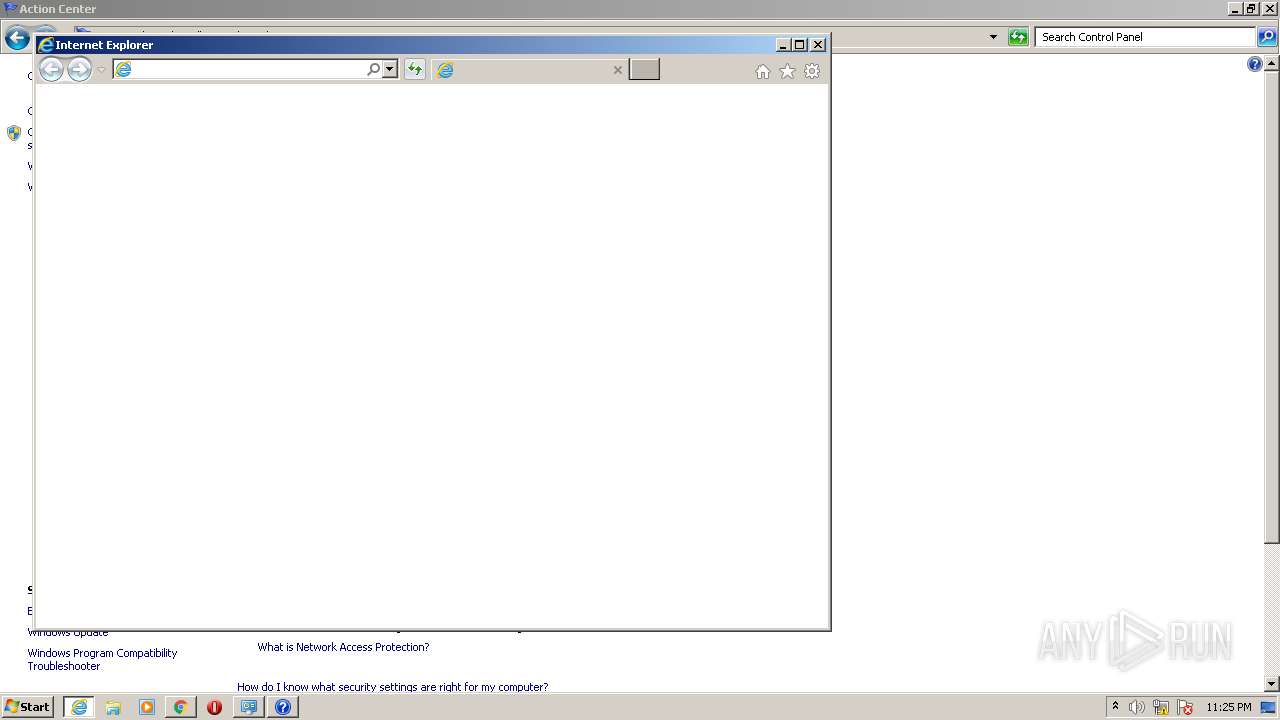Screen dimensions: 1280x720
Task: Refresh the page in Internet Explorer
Action: pyautogui.click(x=415, y=69)
